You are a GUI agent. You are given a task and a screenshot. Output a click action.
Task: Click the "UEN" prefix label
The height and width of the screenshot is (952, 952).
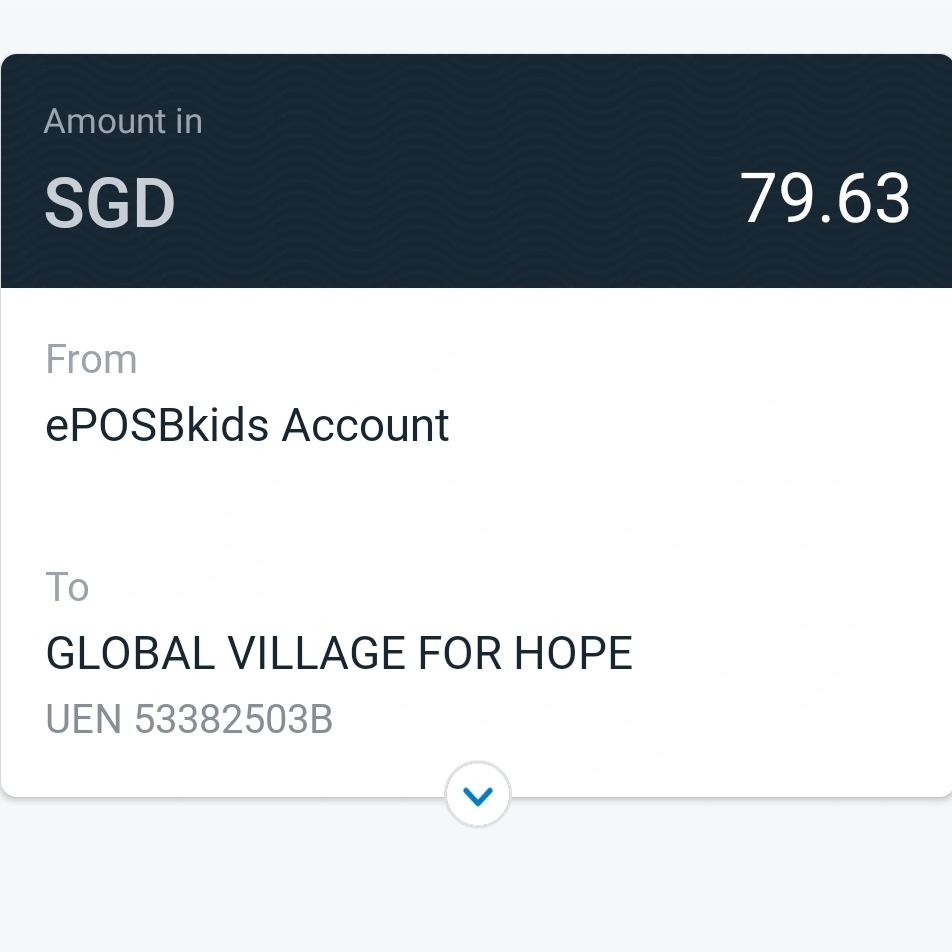84,720
